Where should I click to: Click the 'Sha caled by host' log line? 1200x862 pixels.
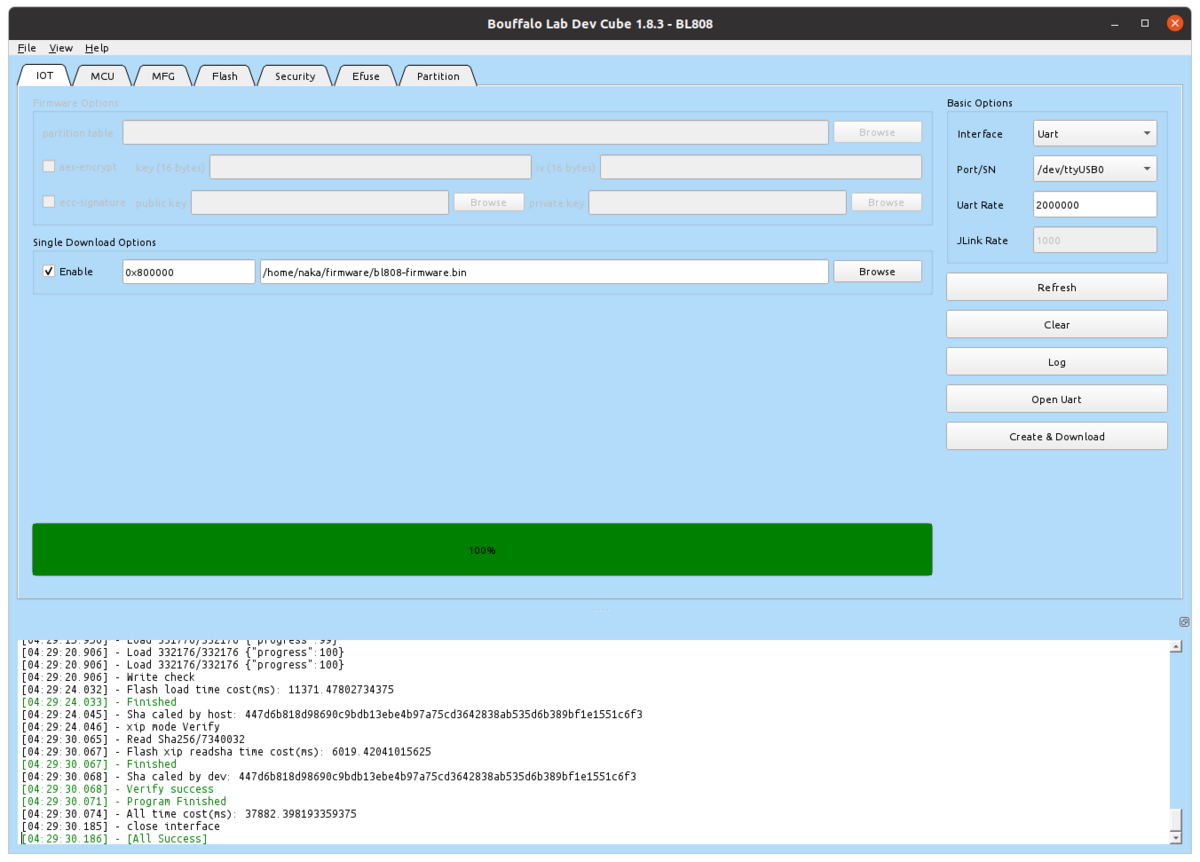coord(332,714)
